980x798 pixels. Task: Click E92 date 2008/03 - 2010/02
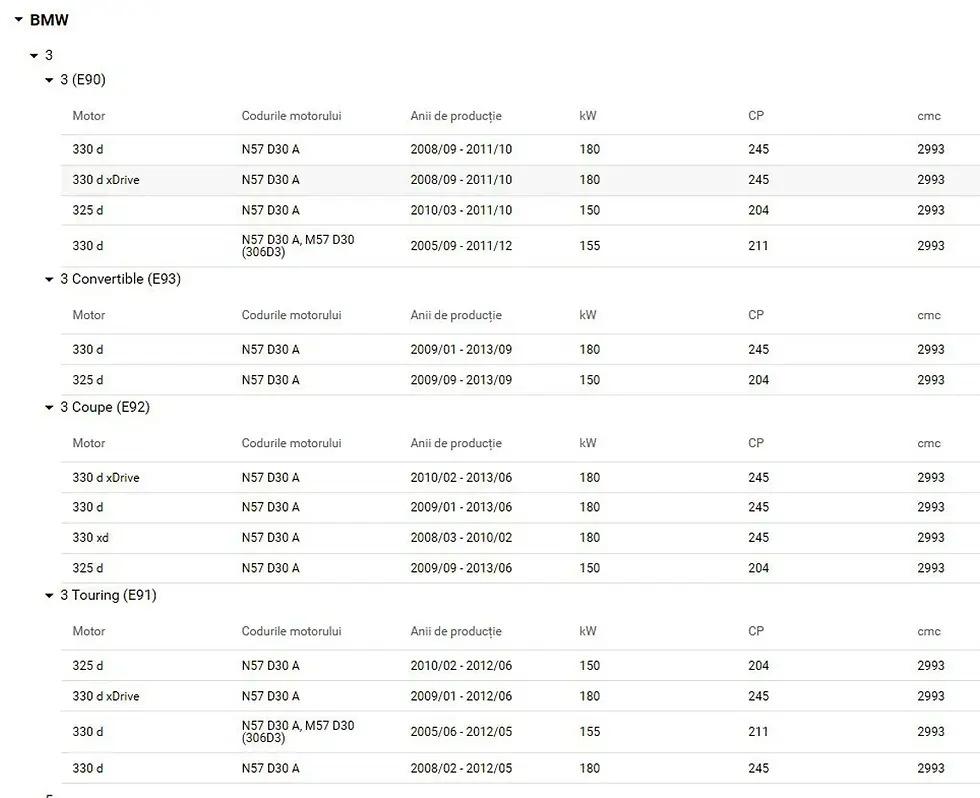[461, 537]
